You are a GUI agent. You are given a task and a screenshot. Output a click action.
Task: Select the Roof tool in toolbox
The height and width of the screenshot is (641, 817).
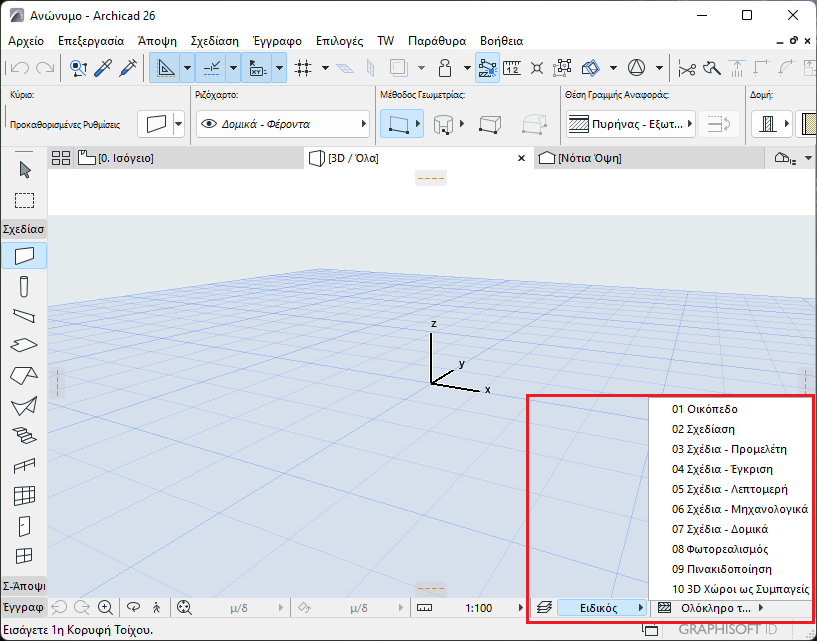coord(25,375)
